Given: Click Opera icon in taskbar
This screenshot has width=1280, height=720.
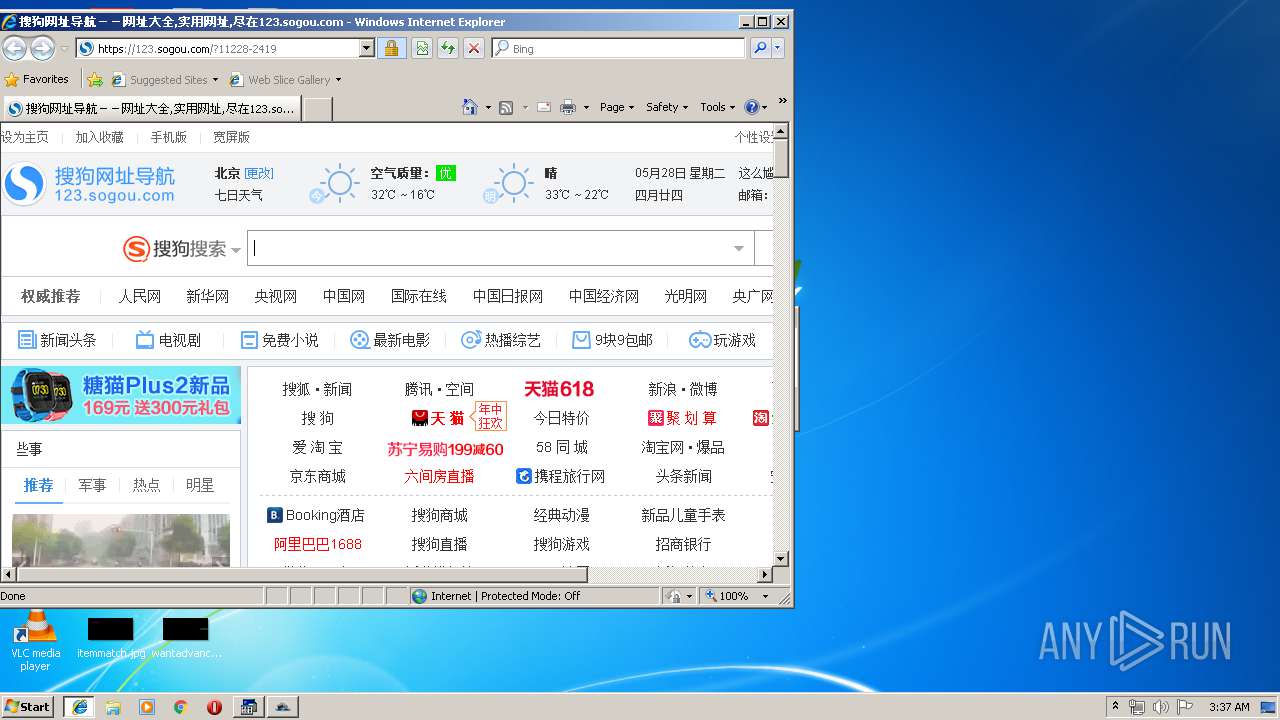Looking at the screenshot, I should point(214,707).
